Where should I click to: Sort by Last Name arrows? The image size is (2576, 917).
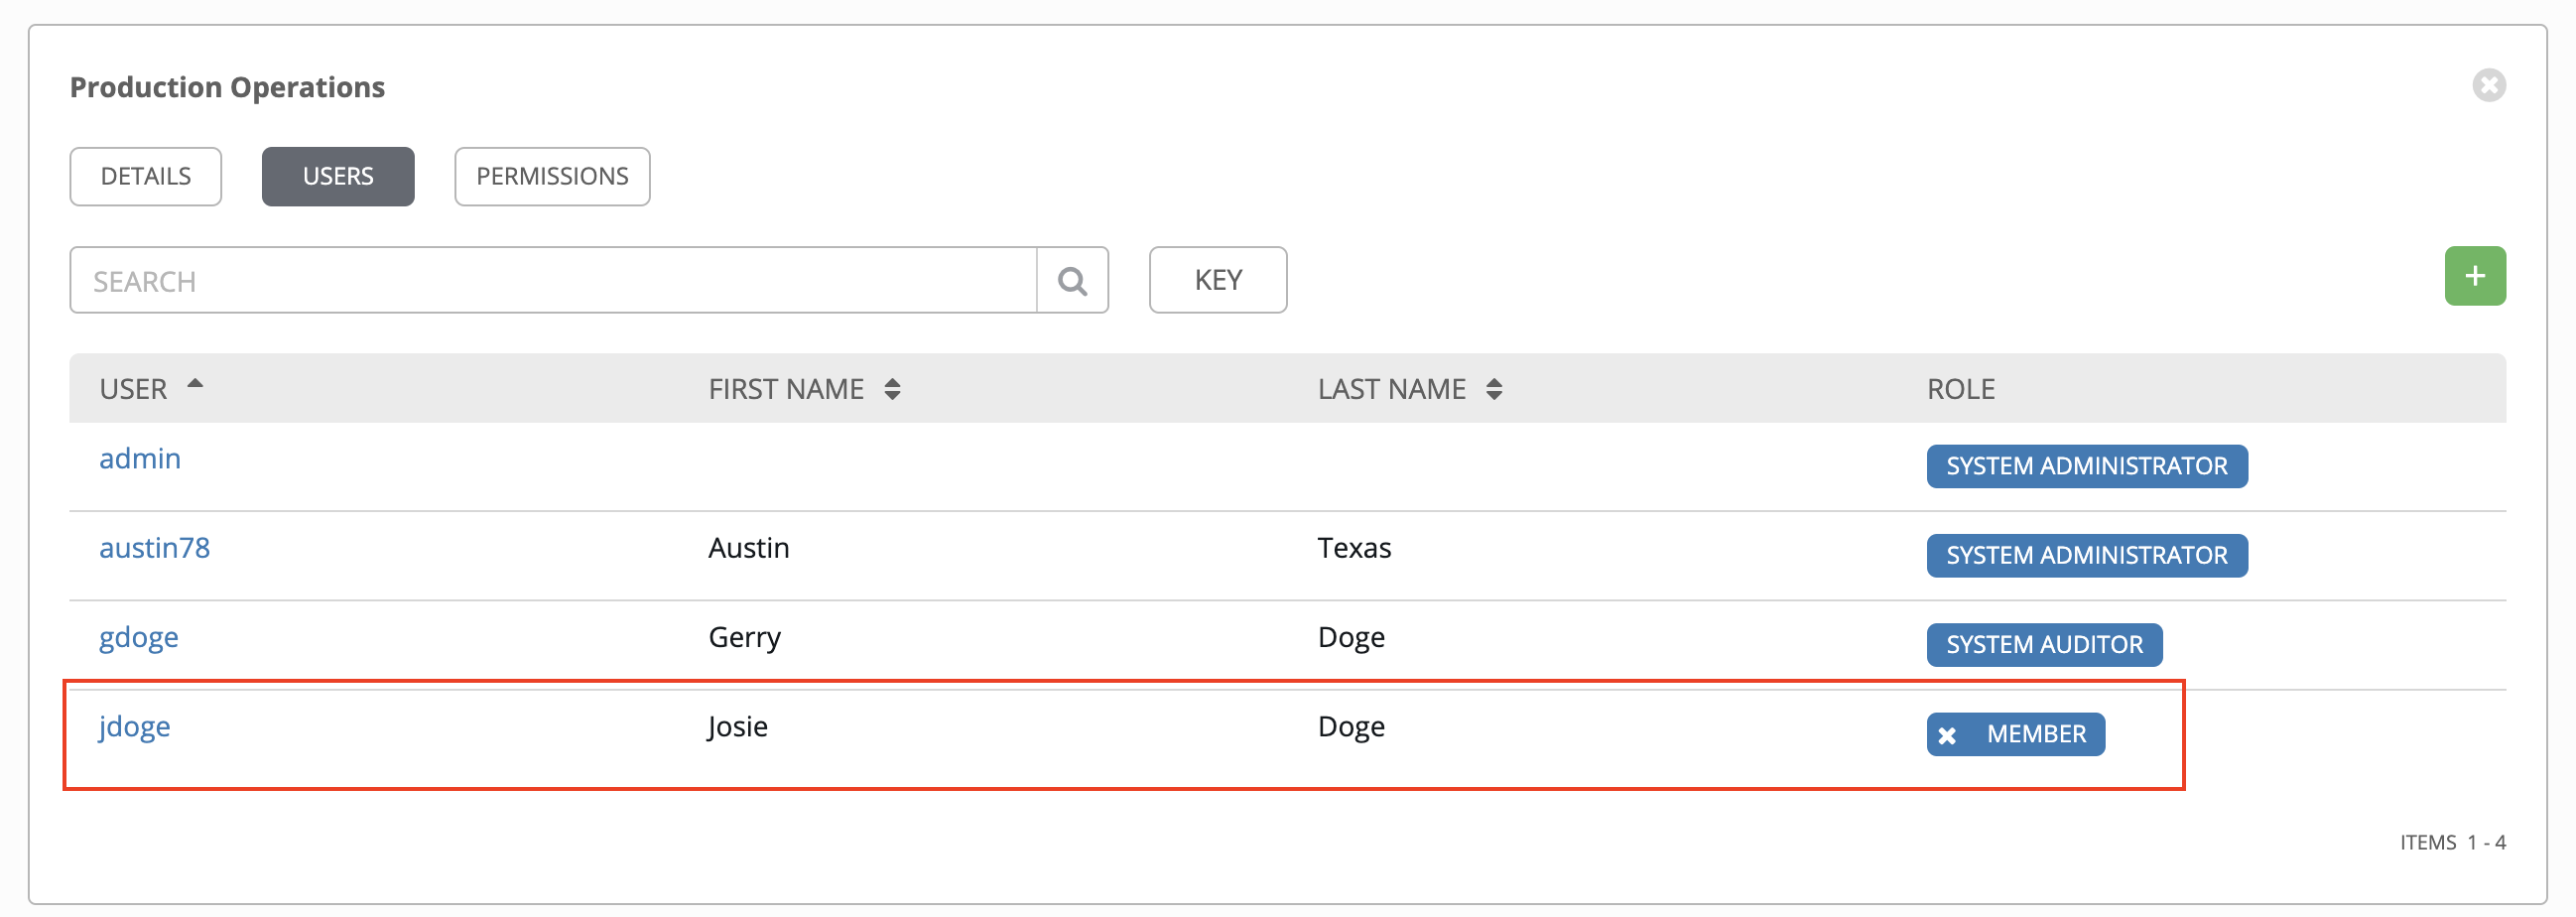[x=1493, y=389]
